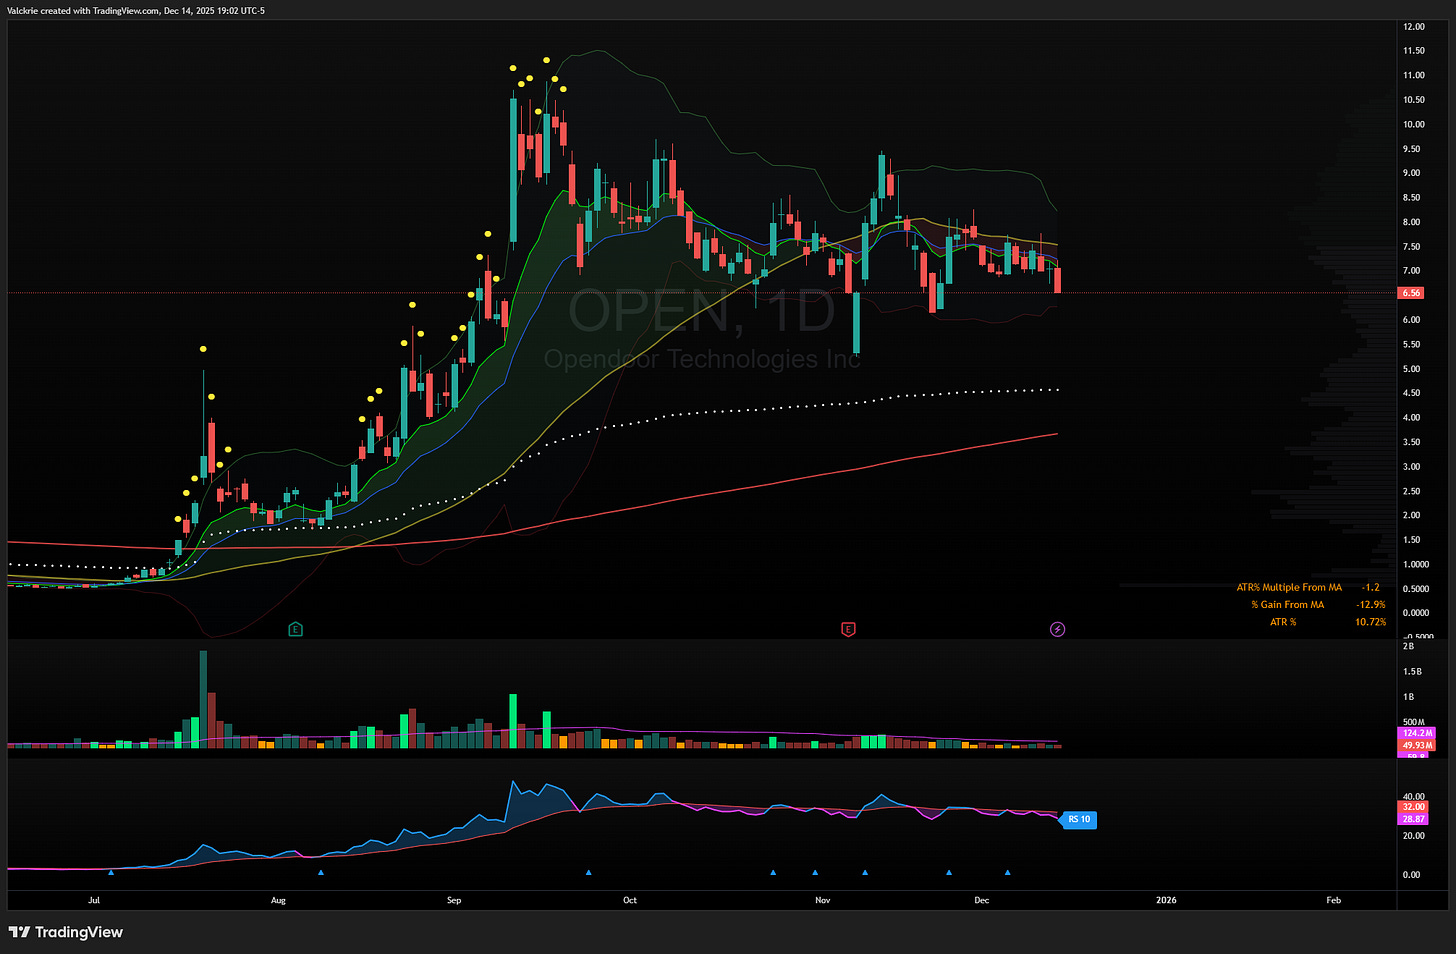This screenshot has width=1456, height=954.
Task: Click the blue triangle marker between Sep and Oct
Action: (588, 872)
